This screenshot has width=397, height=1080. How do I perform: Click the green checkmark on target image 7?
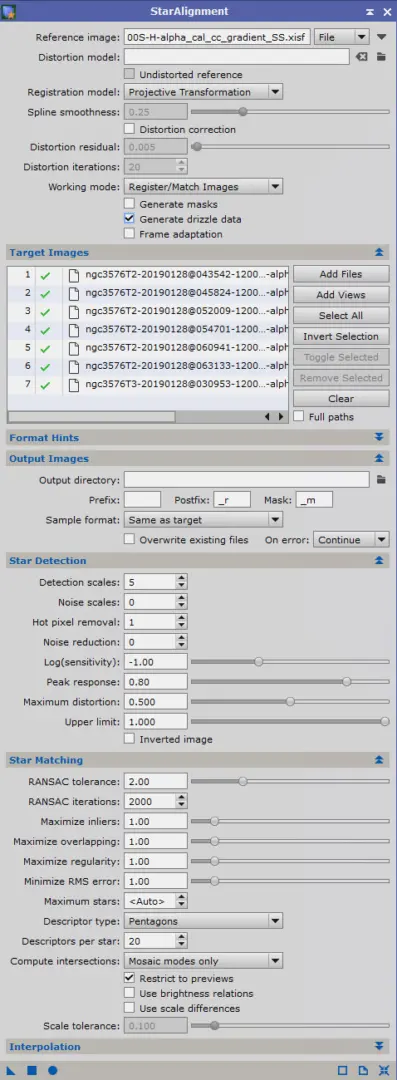(x=45, y=385)
